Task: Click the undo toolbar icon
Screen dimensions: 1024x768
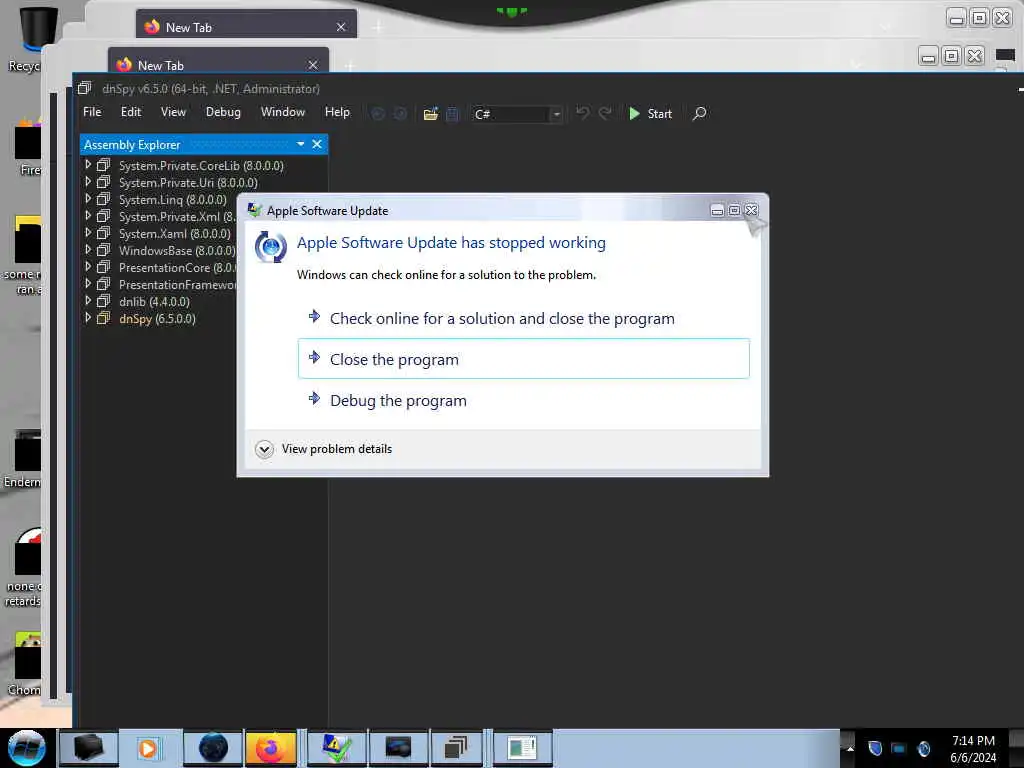Action: pos(582,114)
